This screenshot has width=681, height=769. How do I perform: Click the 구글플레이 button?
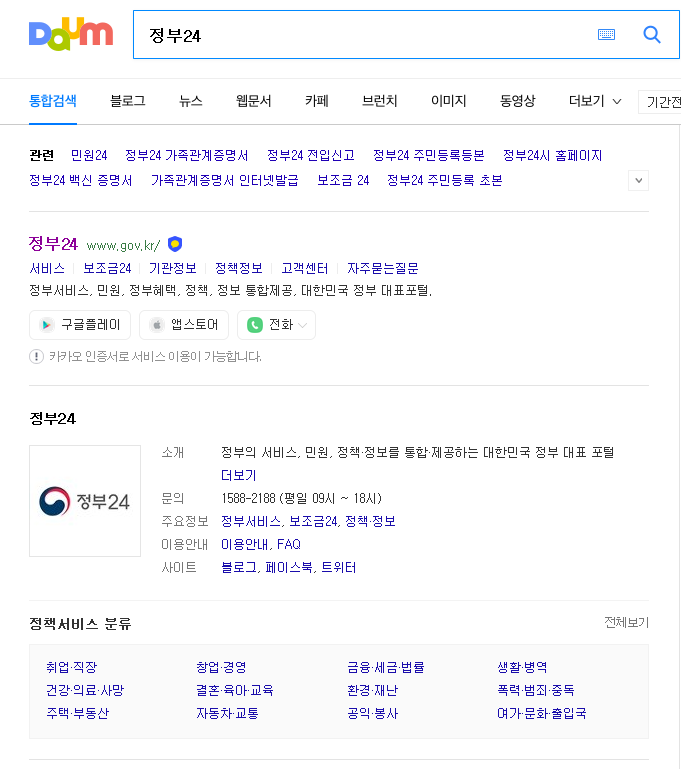(x=80, y=325)
